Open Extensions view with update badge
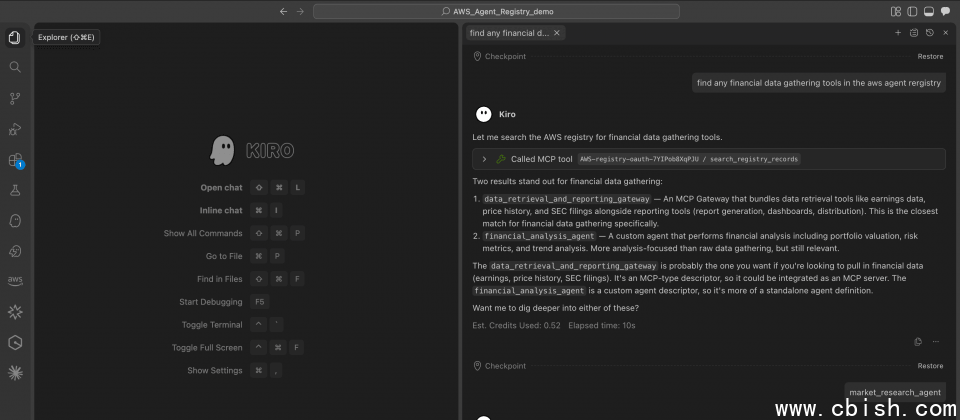This screenshot has width=960, height=420. [x=15, y=160]
